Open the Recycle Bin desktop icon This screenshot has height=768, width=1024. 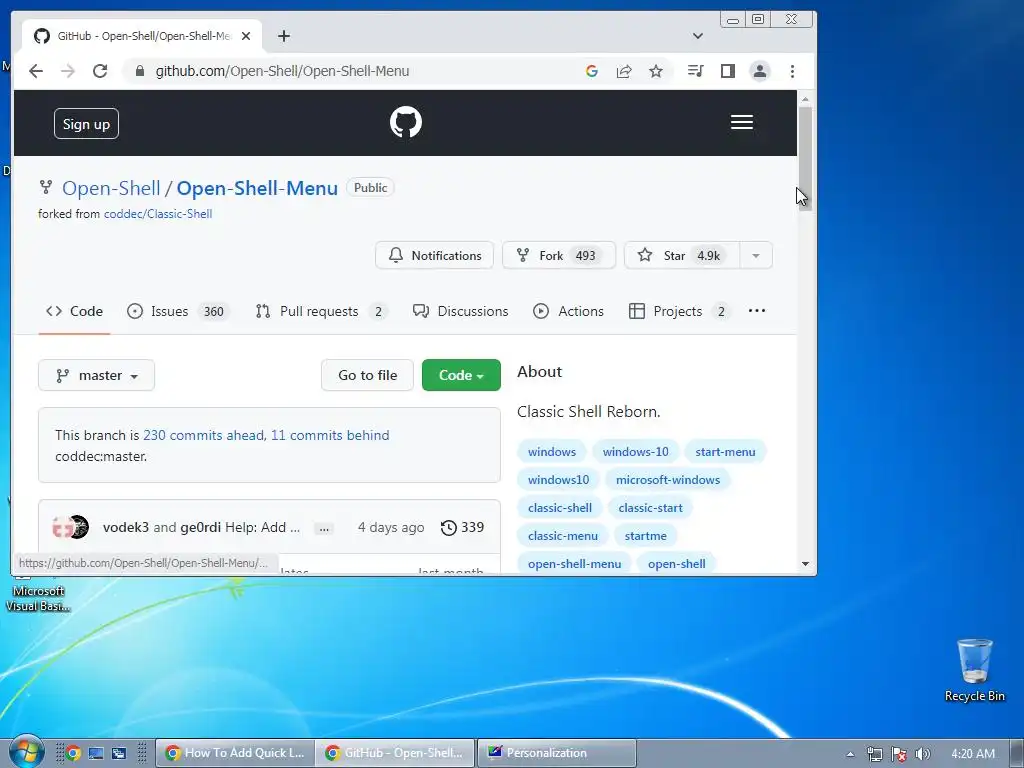[974, 670]
